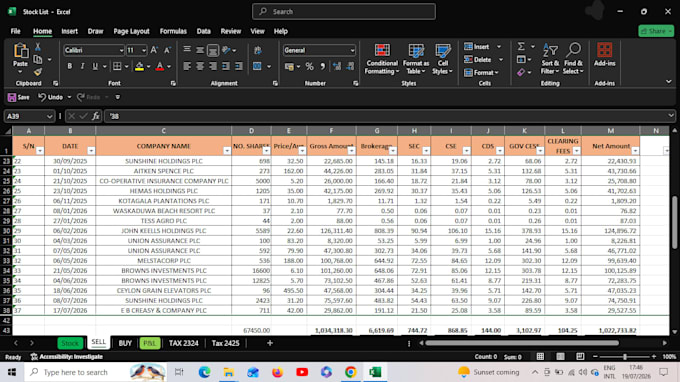Open Conditional Formatting menu

coord(382,59)
